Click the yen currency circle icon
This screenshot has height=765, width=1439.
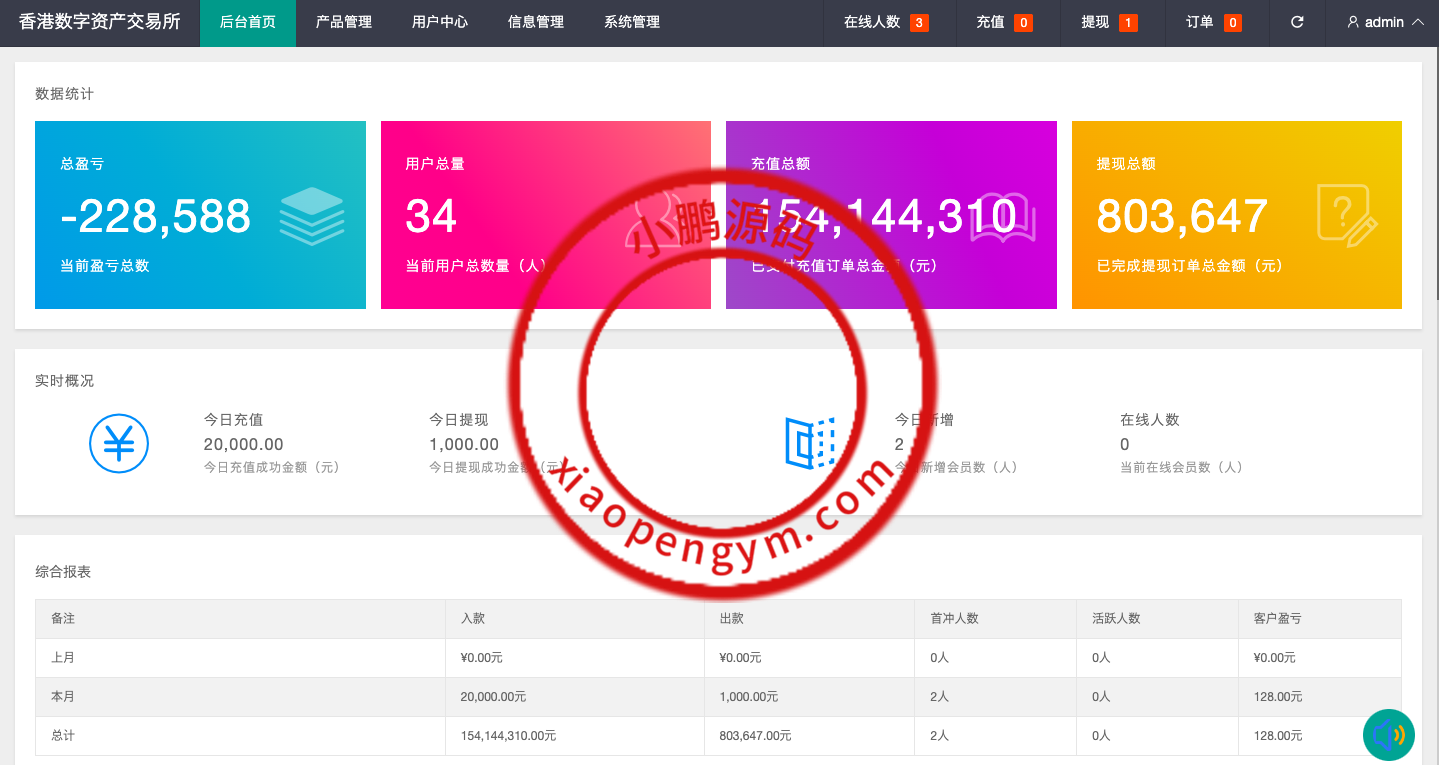pos(119,443)
